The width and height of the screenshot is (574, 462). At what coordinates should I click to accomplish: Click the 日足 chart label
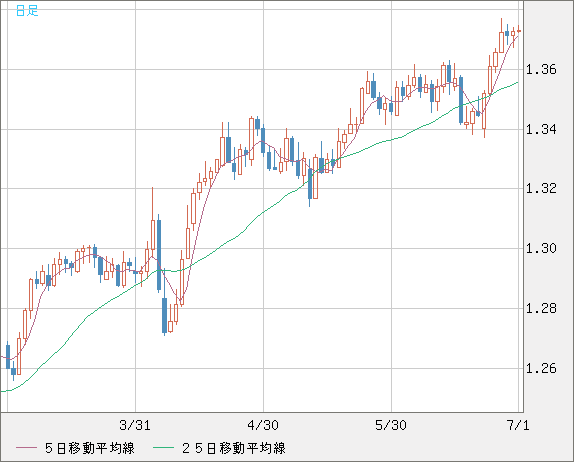[x=27, y=11]
